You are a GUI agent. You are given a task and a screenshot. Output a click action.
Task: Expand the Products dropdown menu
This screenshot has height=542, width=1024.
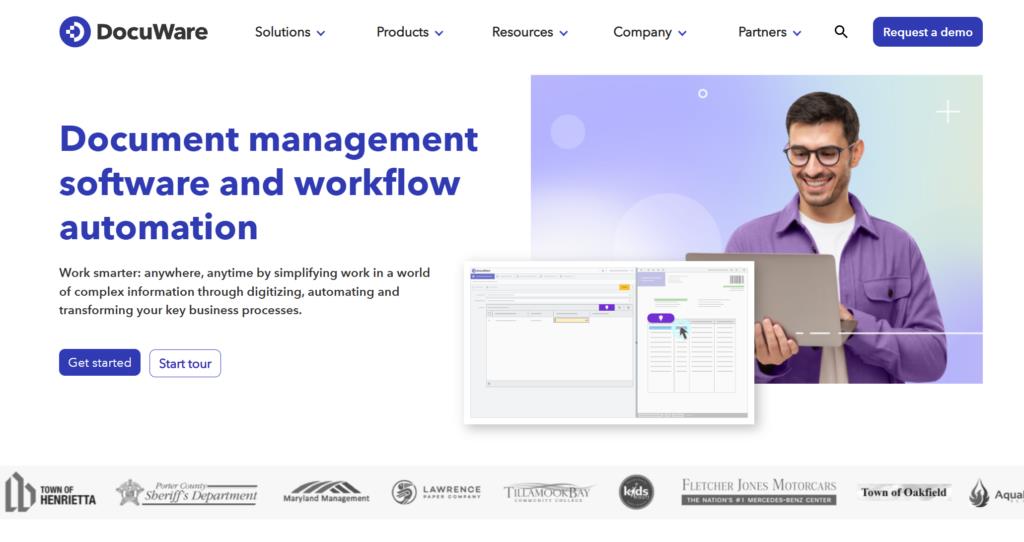[410, 32]
